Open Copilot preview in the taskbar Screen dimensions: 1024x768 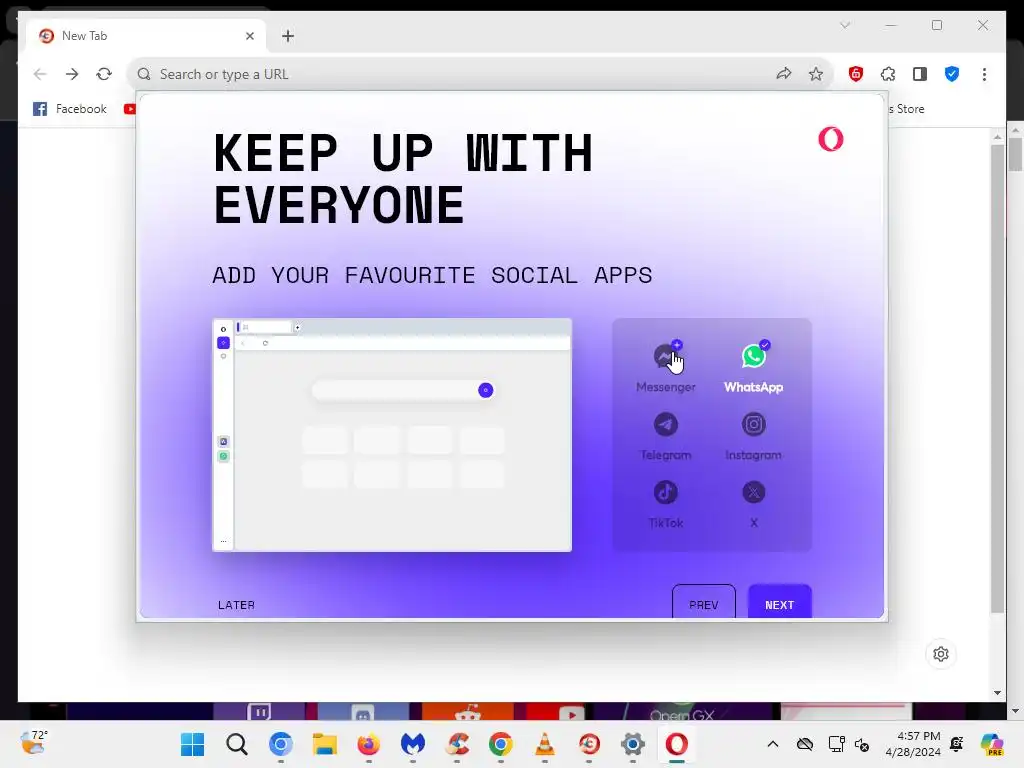(991, 744)
